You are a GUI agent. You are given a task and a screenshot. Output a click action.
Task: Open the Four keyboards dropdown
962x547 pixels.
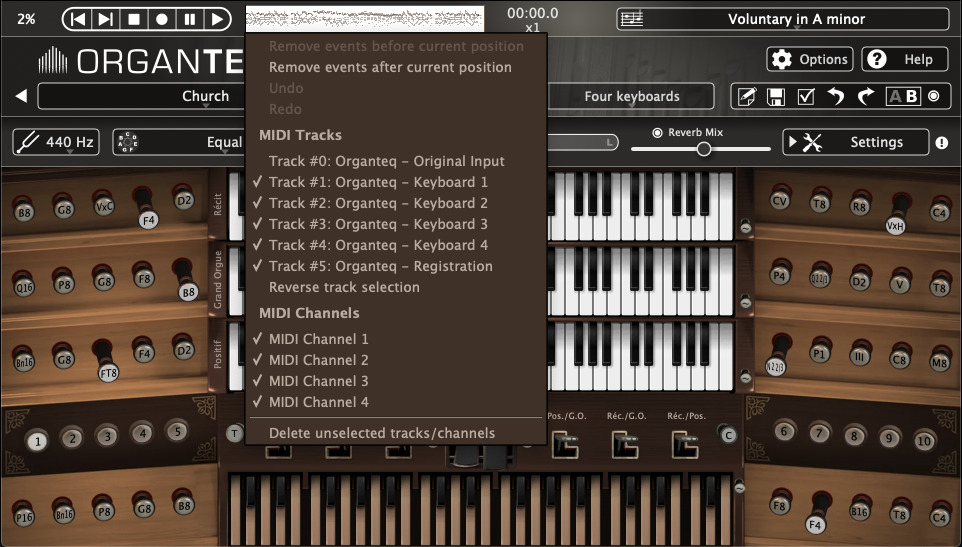pyautogui.click(x=631, y=96)
